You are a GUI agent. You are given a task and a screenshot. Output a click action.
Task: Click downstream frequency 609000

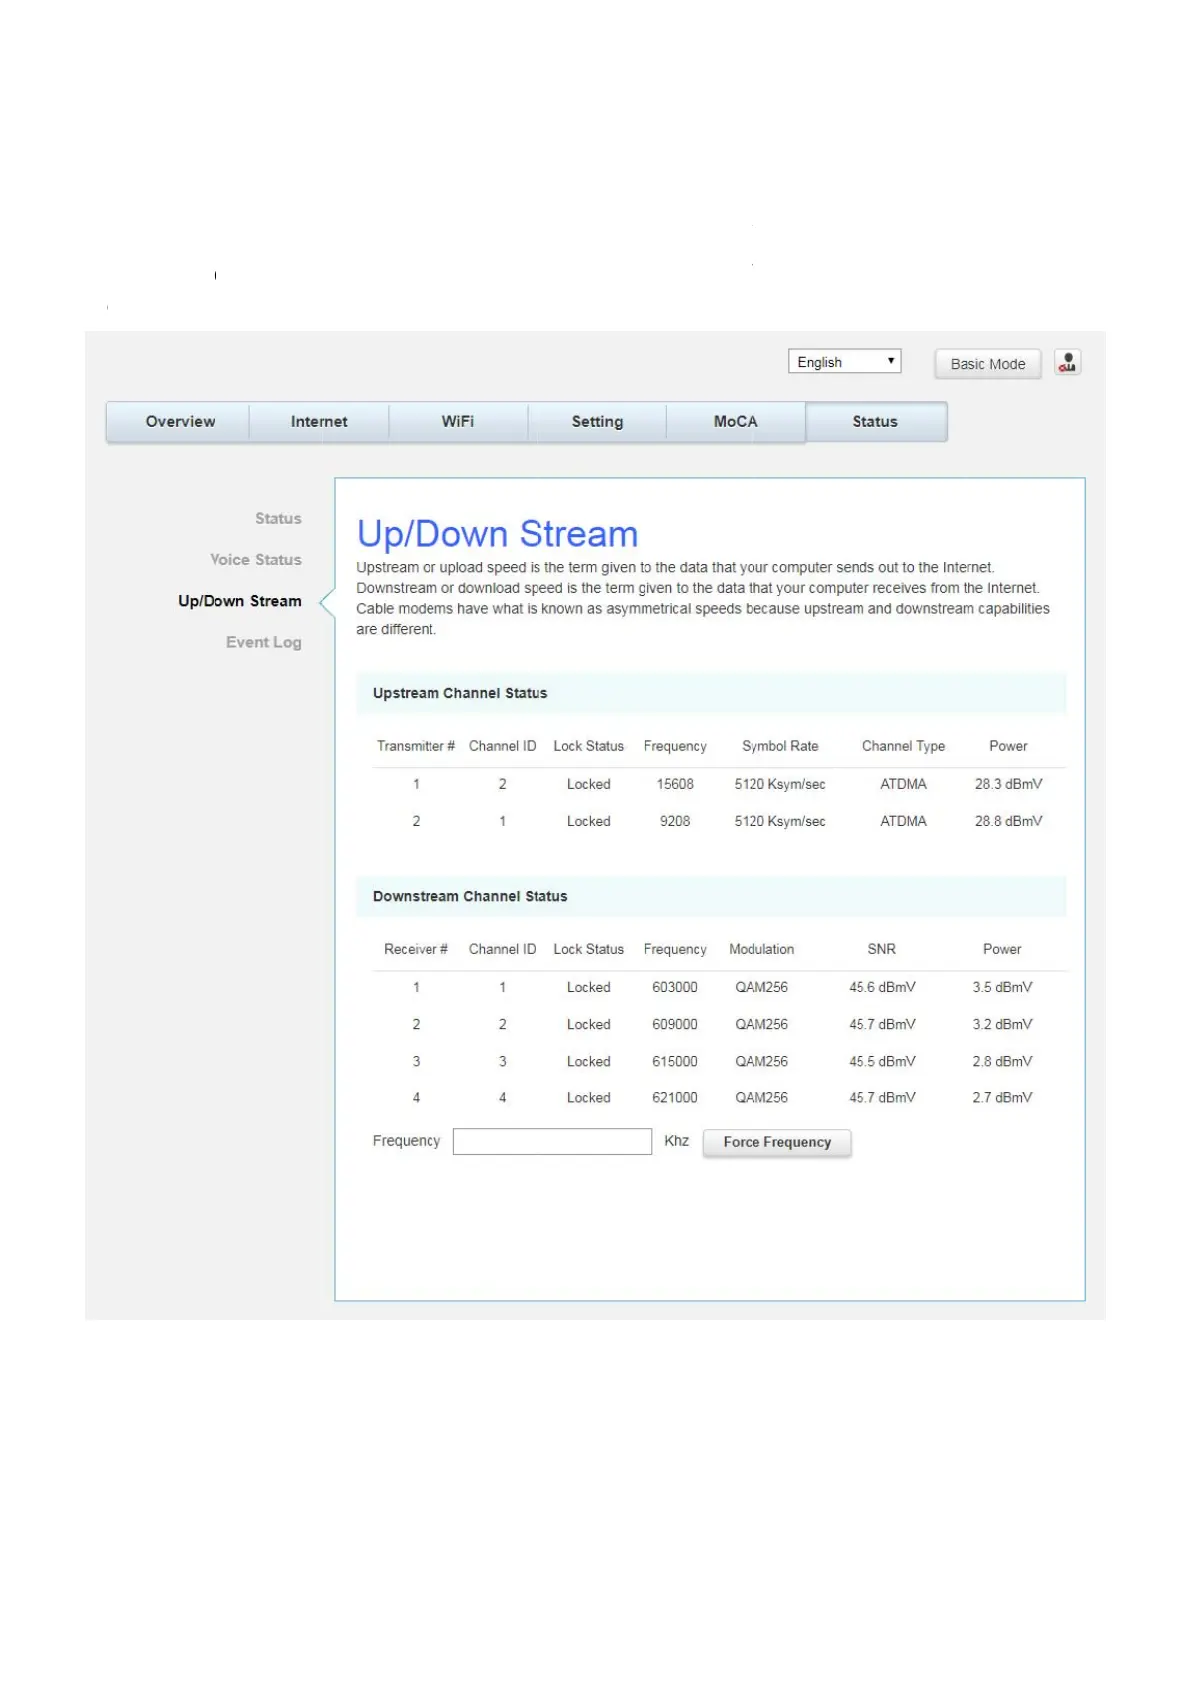coord(675,1024)
